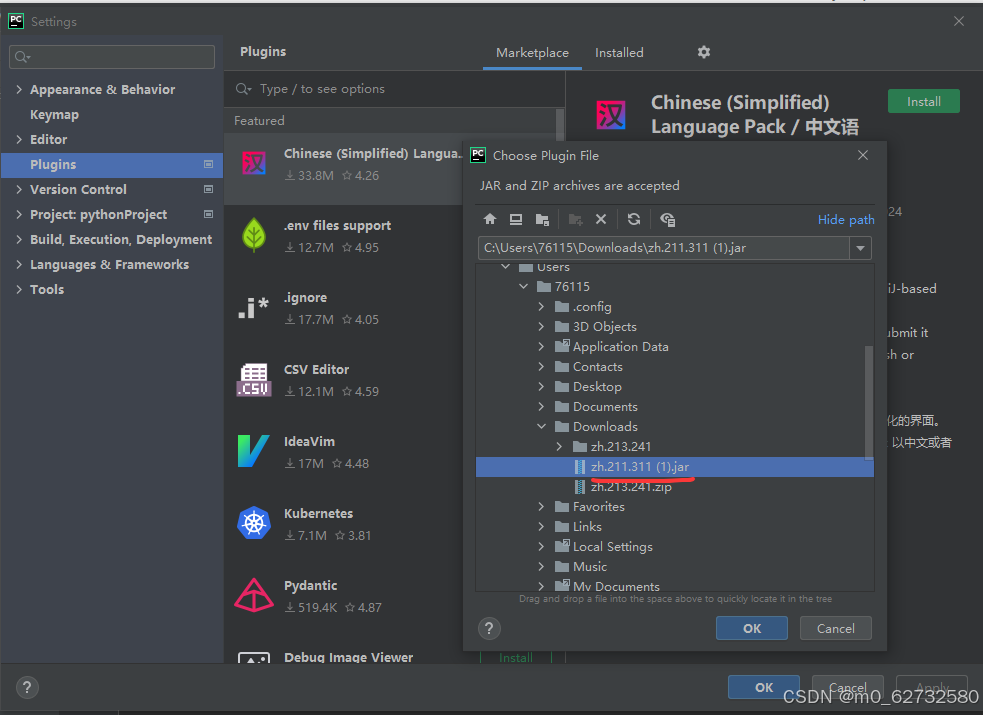Collapse the Downloads folder in the tree
Image resolution: width=983 pixels, height=715 pixels.
coord(541,426)
